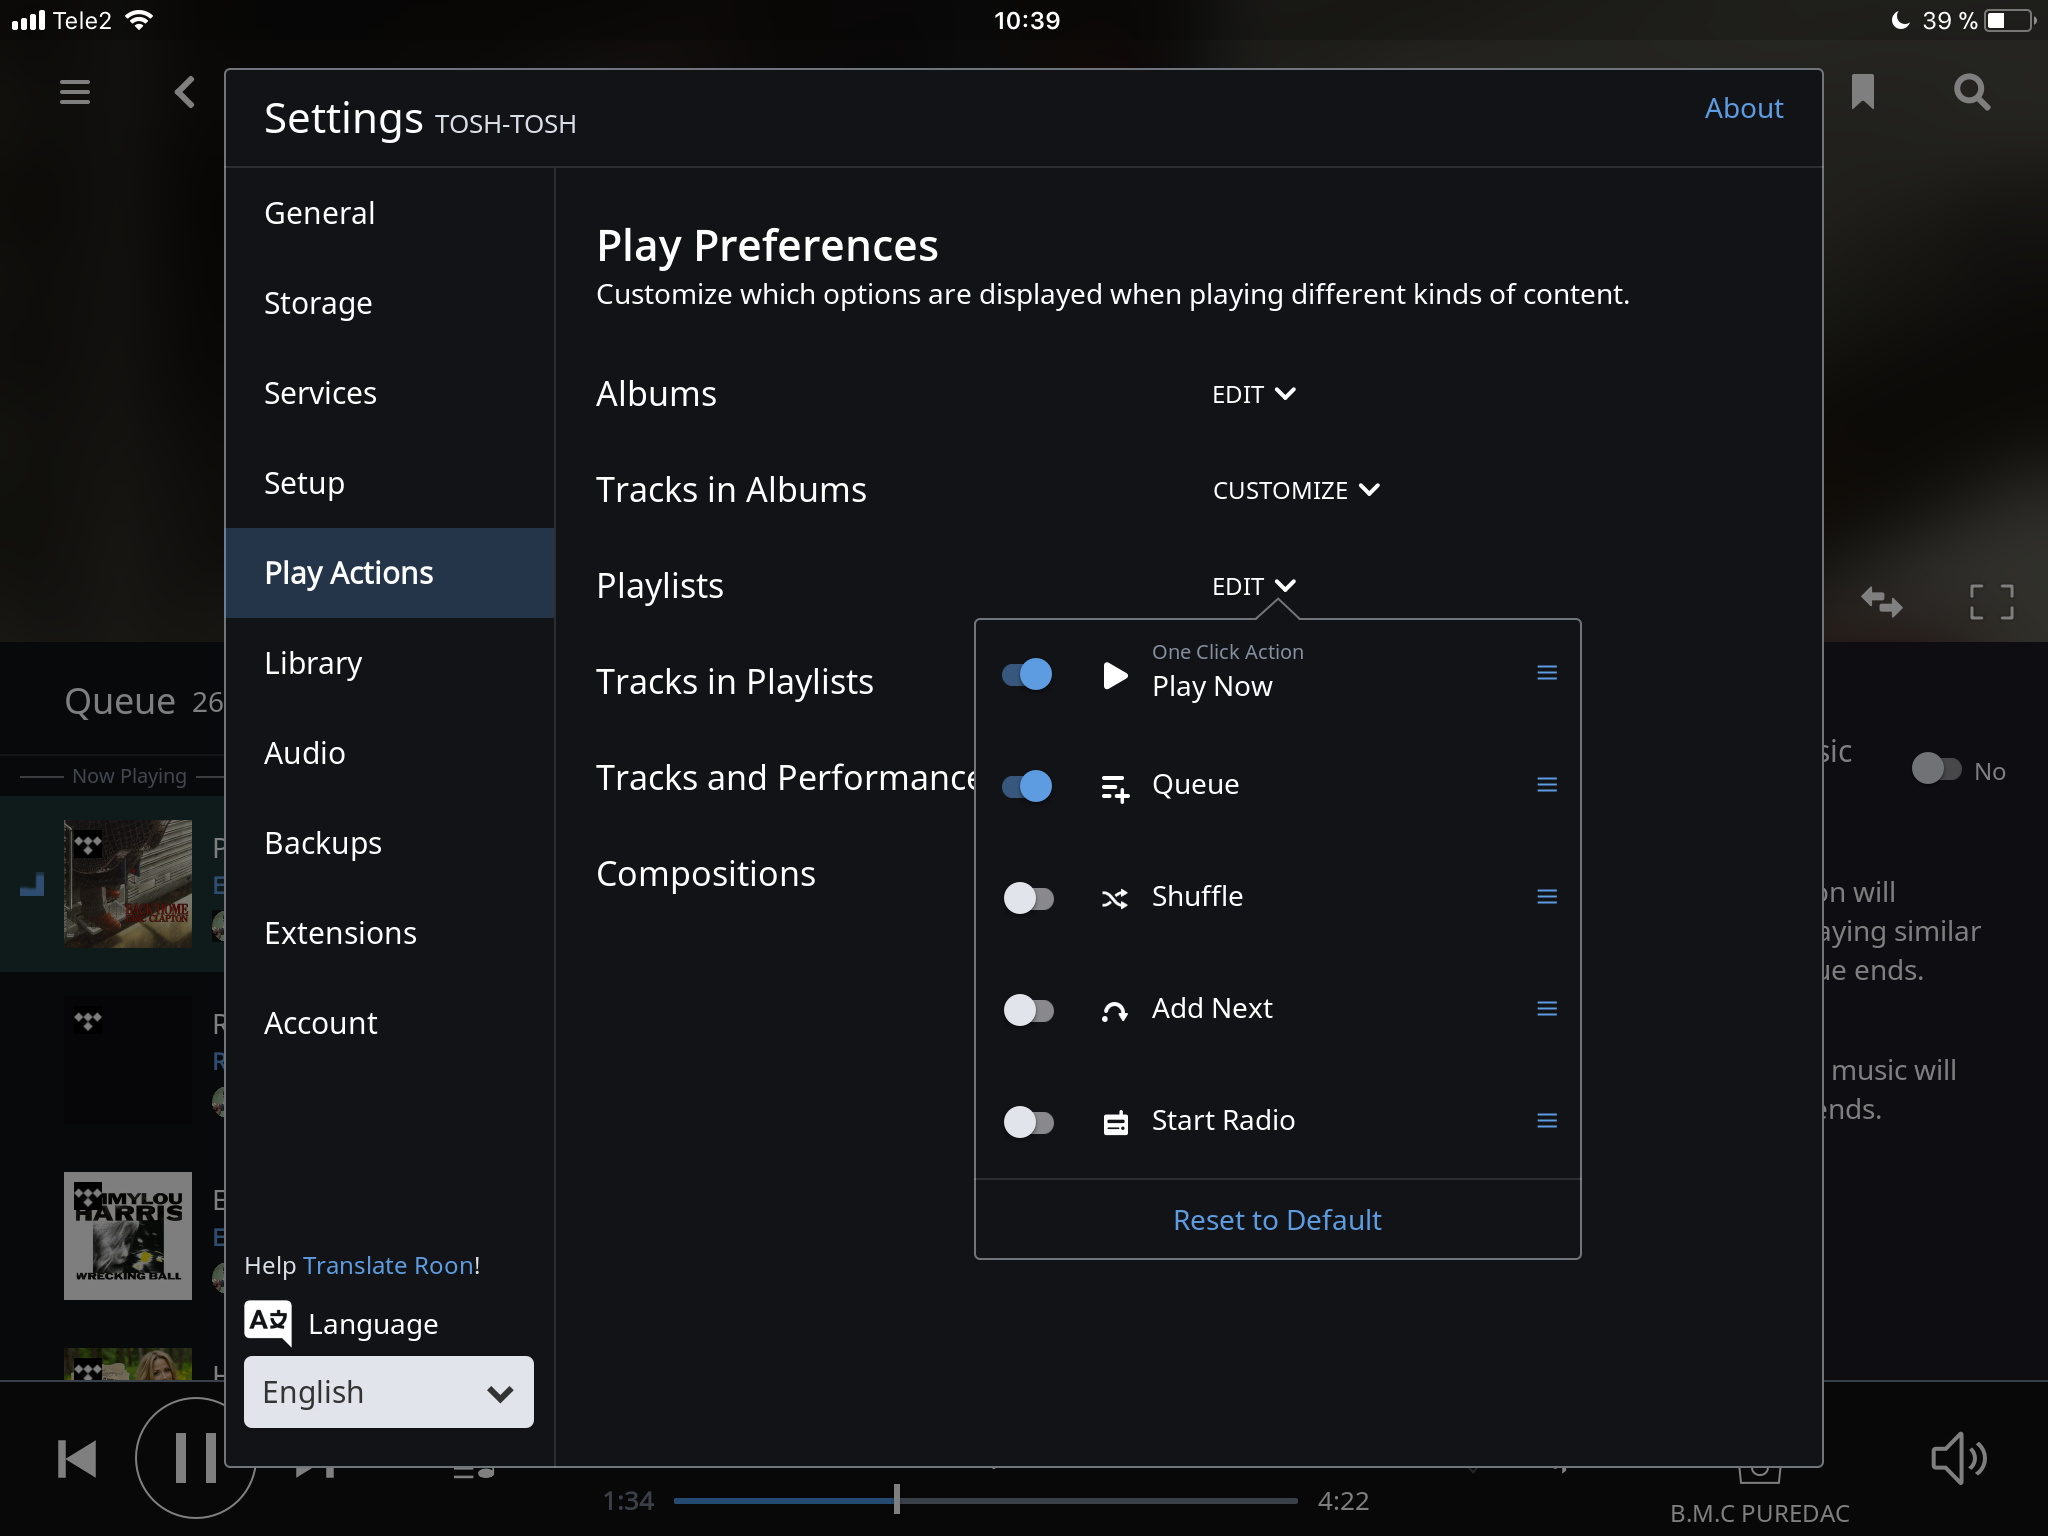Image resolution: width=2048 pixels, height=1536 pixels.
Task: Enable the Shuffle toggle
Action: click(1027, 897)
